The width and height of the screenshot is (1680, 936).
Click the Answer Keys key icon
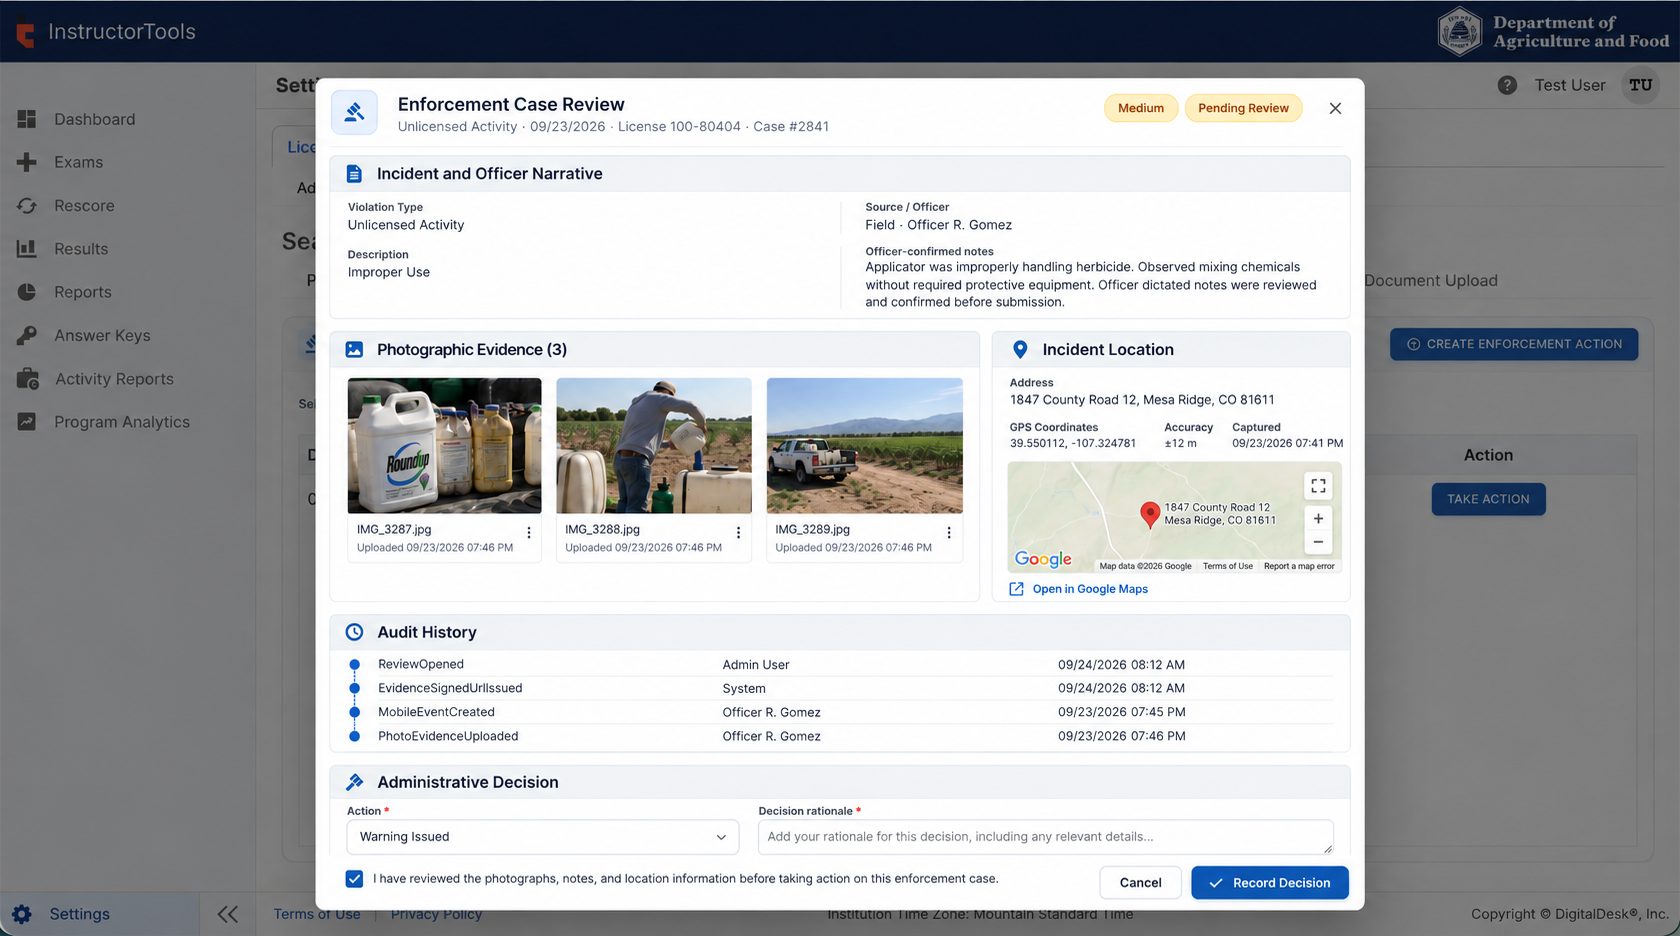27,336
